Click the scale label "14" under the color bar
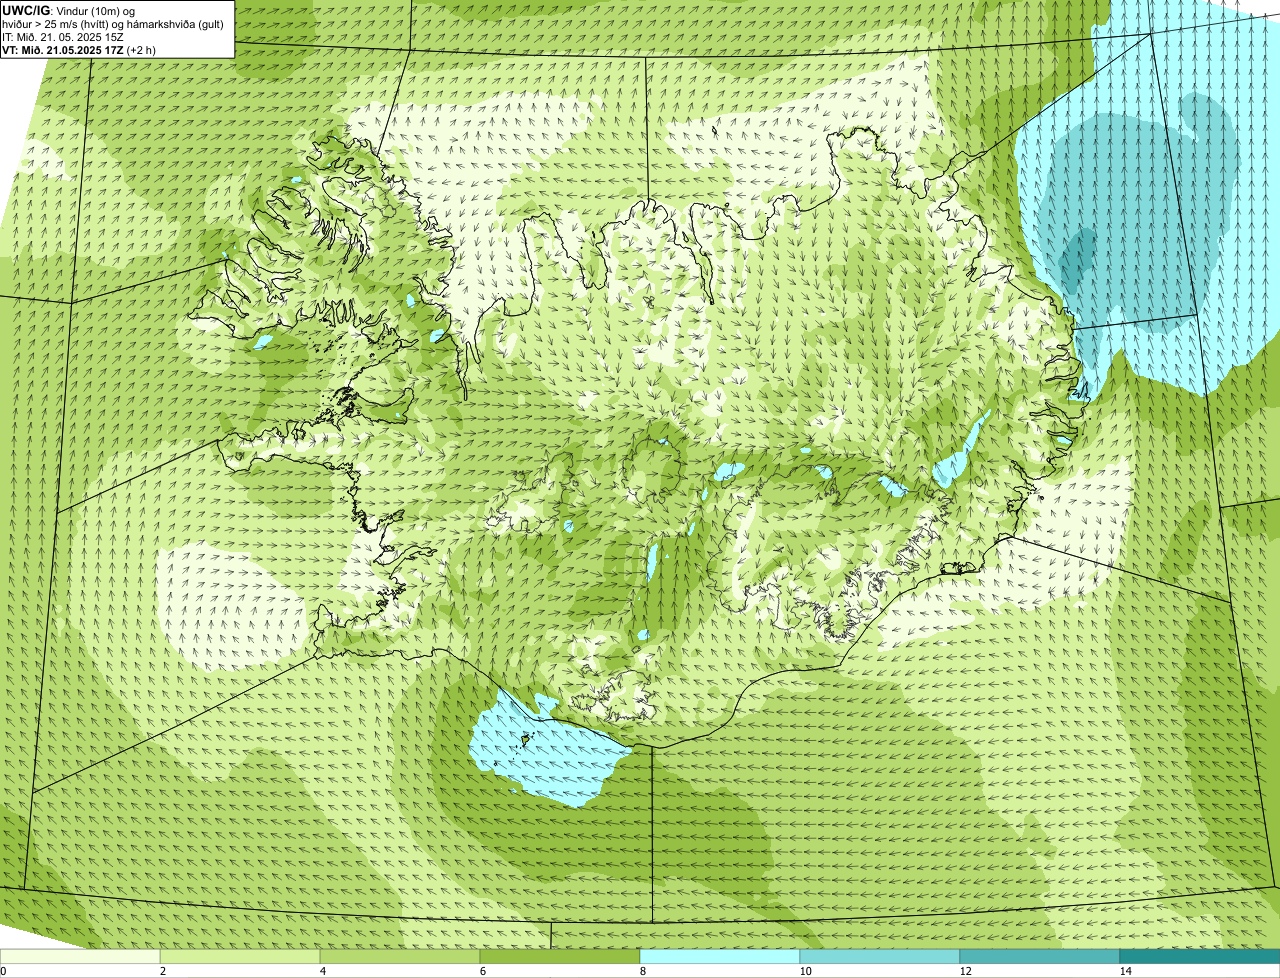 [1125, 971]
